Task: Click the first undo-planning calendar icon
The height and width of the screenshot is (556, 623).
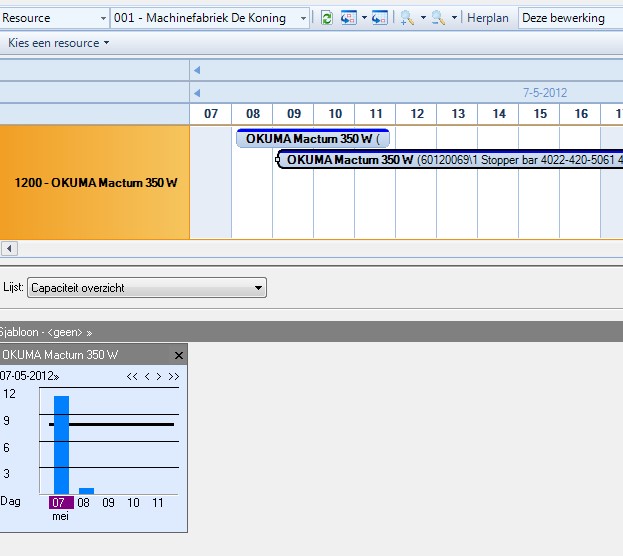Action: (348, 18)
